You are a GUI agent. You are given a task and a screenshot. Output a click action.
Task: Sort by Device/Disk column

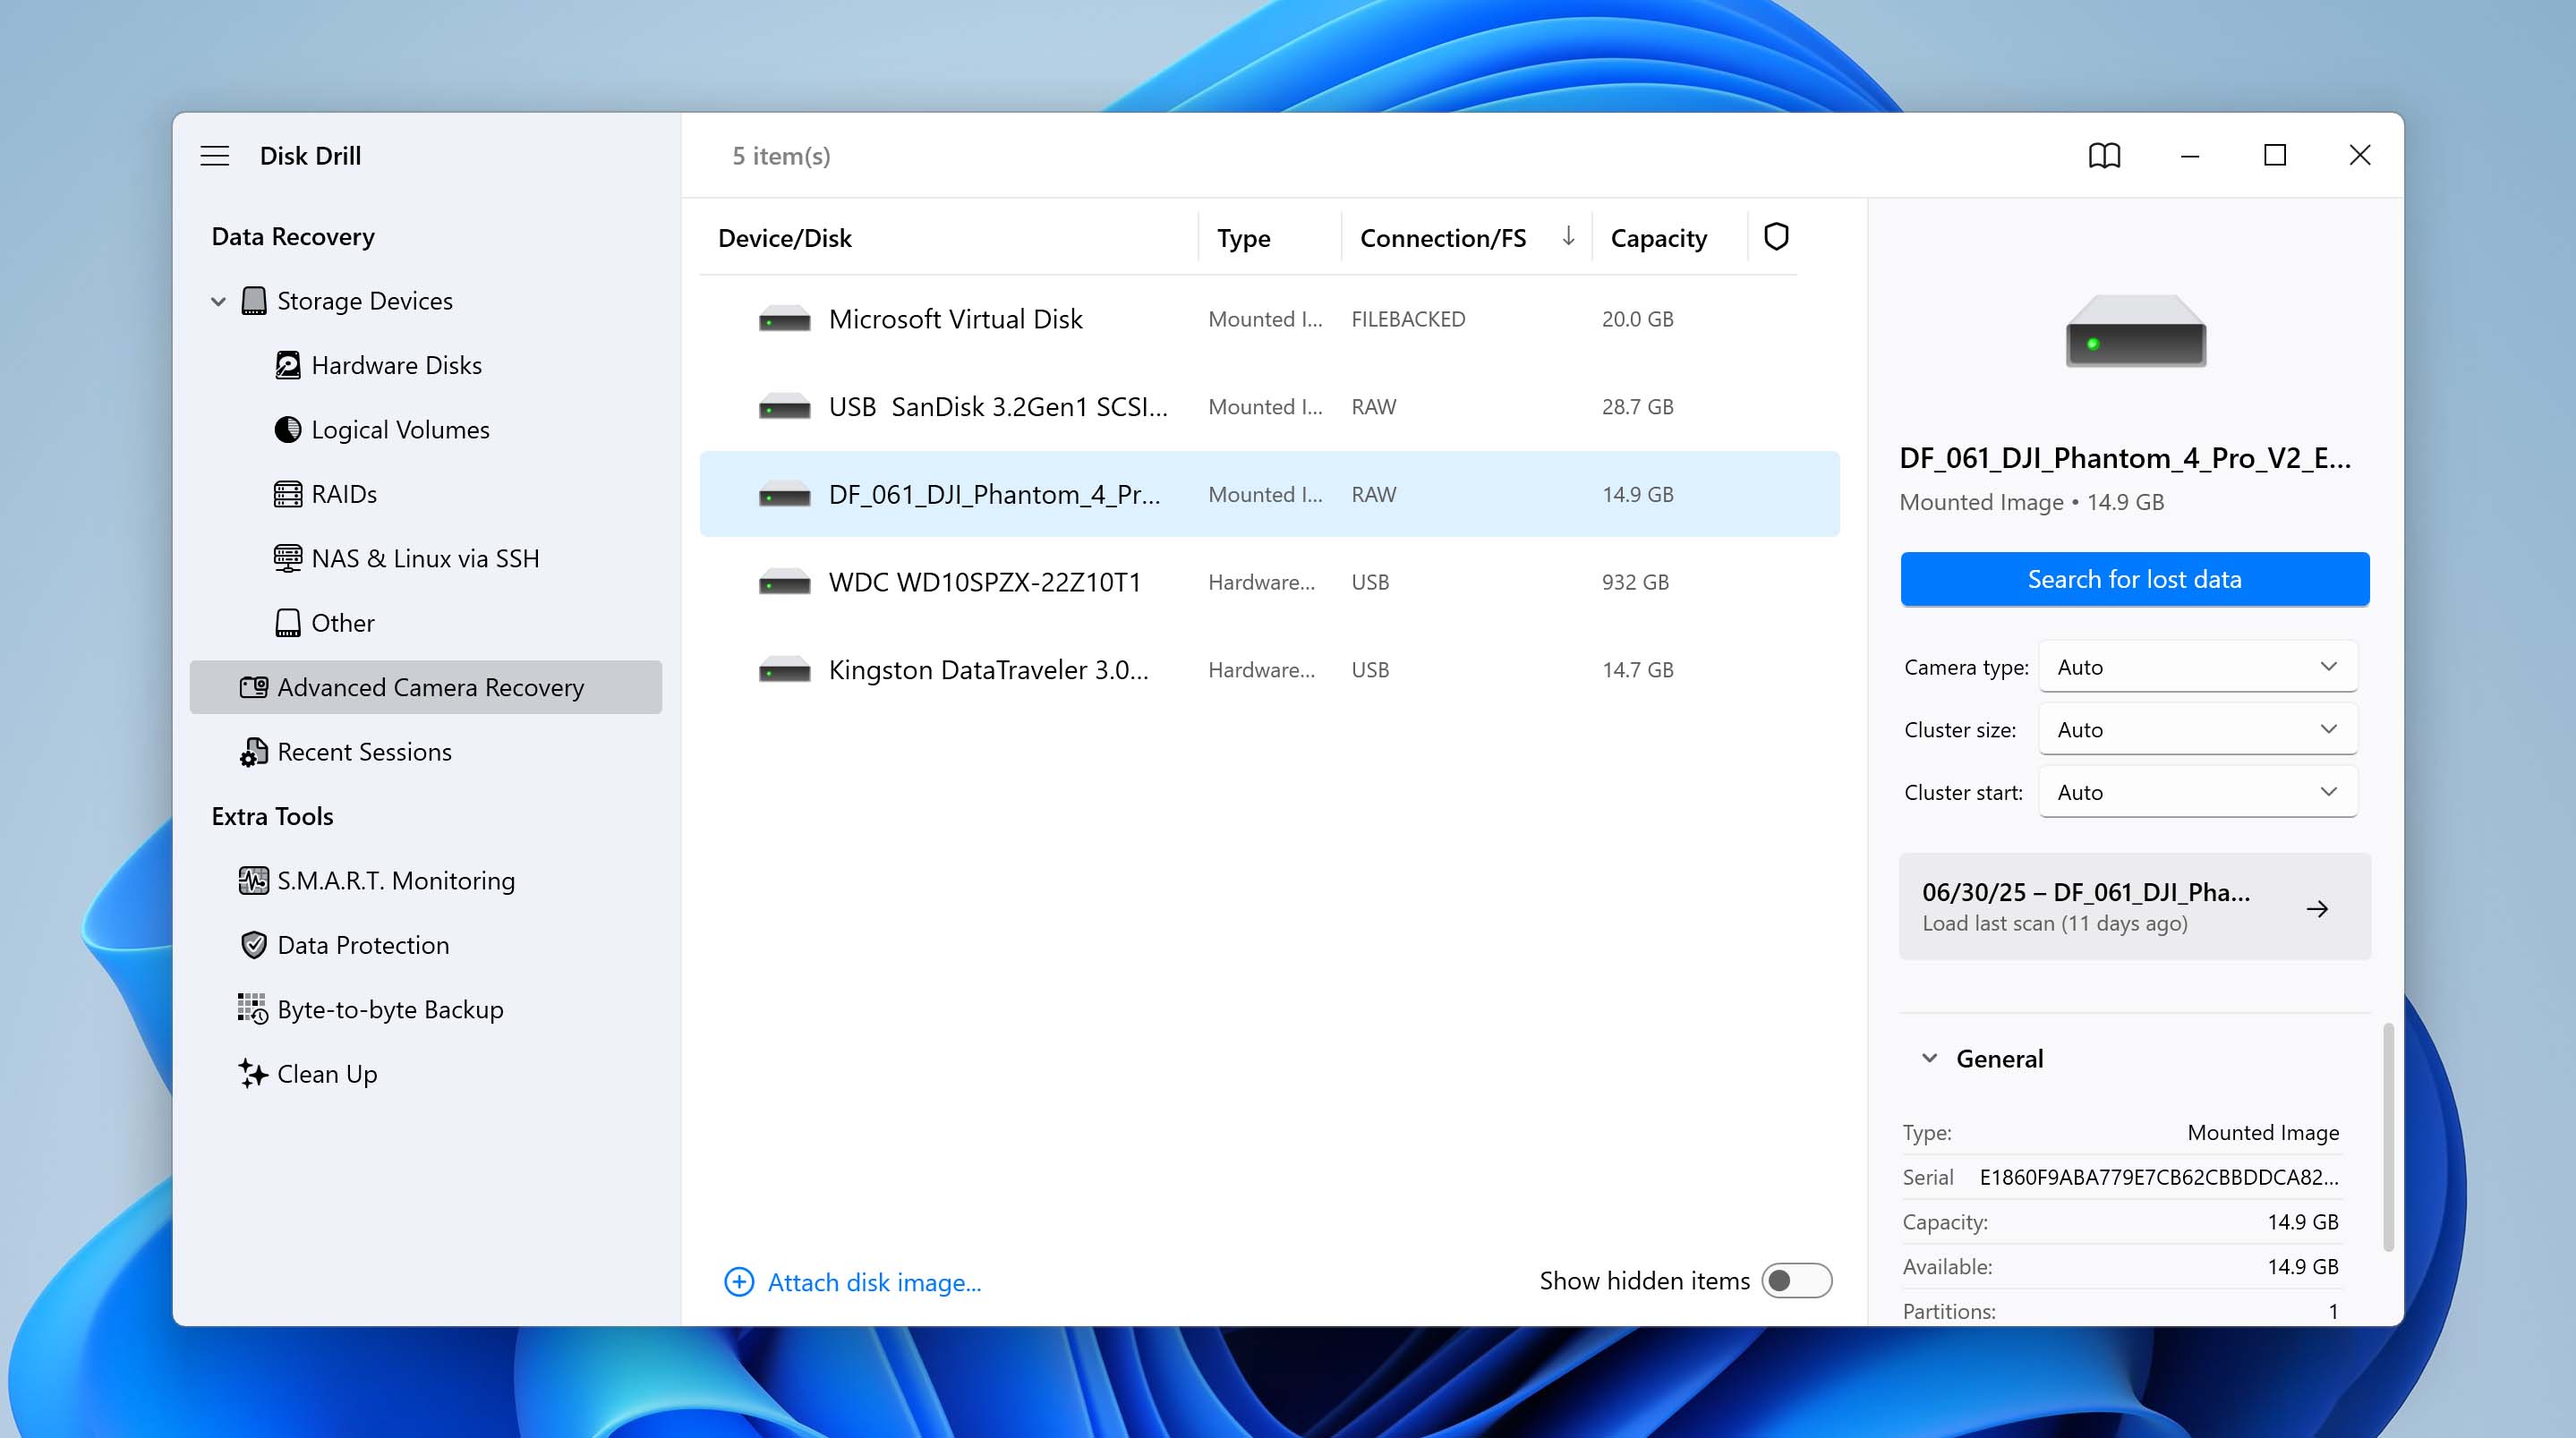coord(784,238)
